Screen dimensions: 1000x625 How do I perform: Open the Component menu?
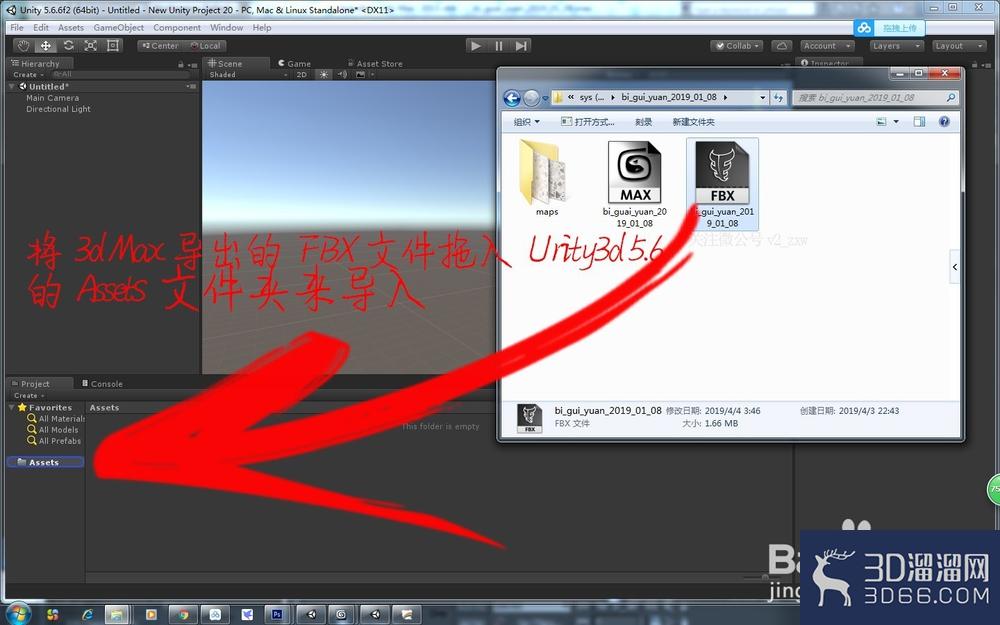(x=177, y=27)
